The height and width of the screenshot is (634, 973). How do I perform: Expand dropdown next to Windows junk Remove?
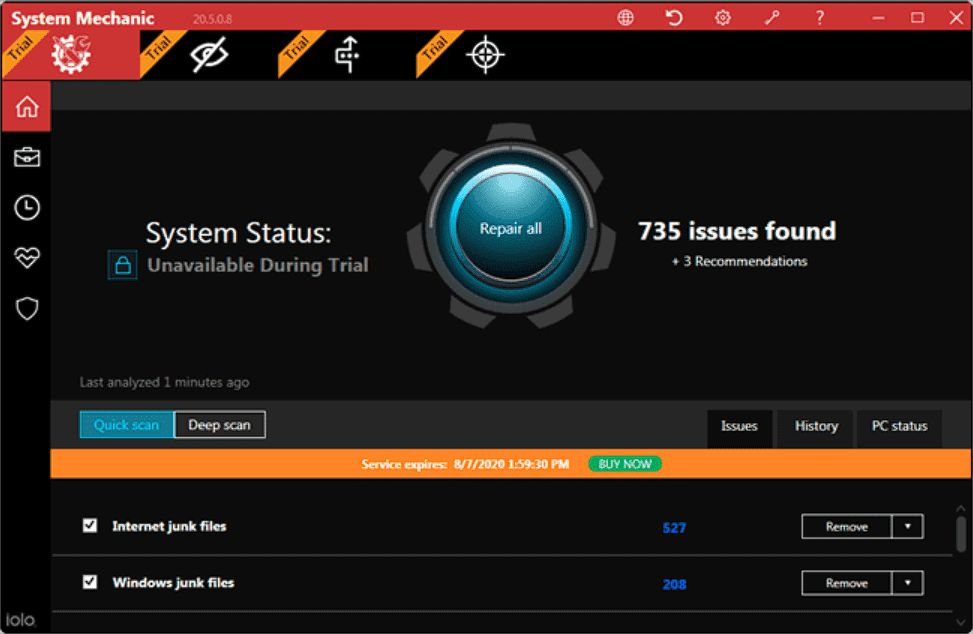[x=908, y=583]
